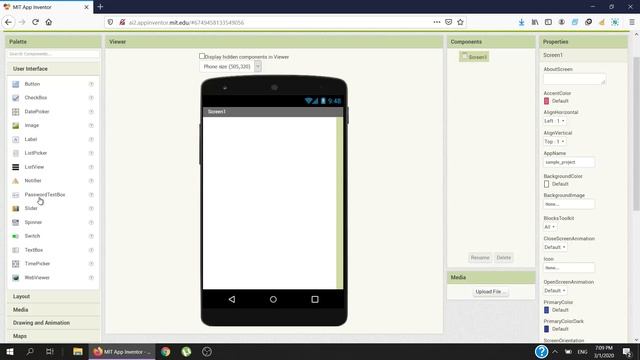640x360 pixels.
Task: Expand Drawing and Animation palette section
Action: (x=53, y=322)
